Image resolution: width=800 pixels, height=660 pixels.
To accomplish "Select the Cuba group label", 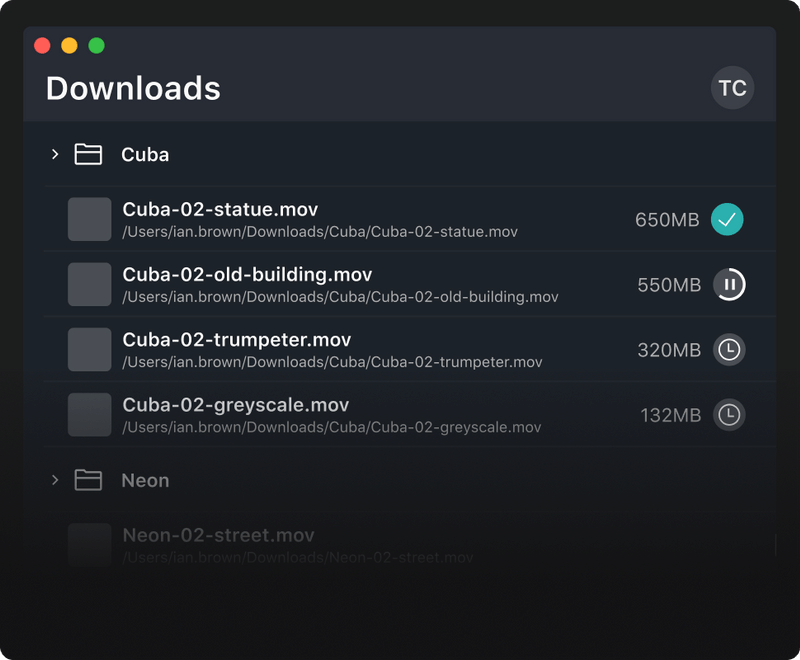I will tap(146, 154).
